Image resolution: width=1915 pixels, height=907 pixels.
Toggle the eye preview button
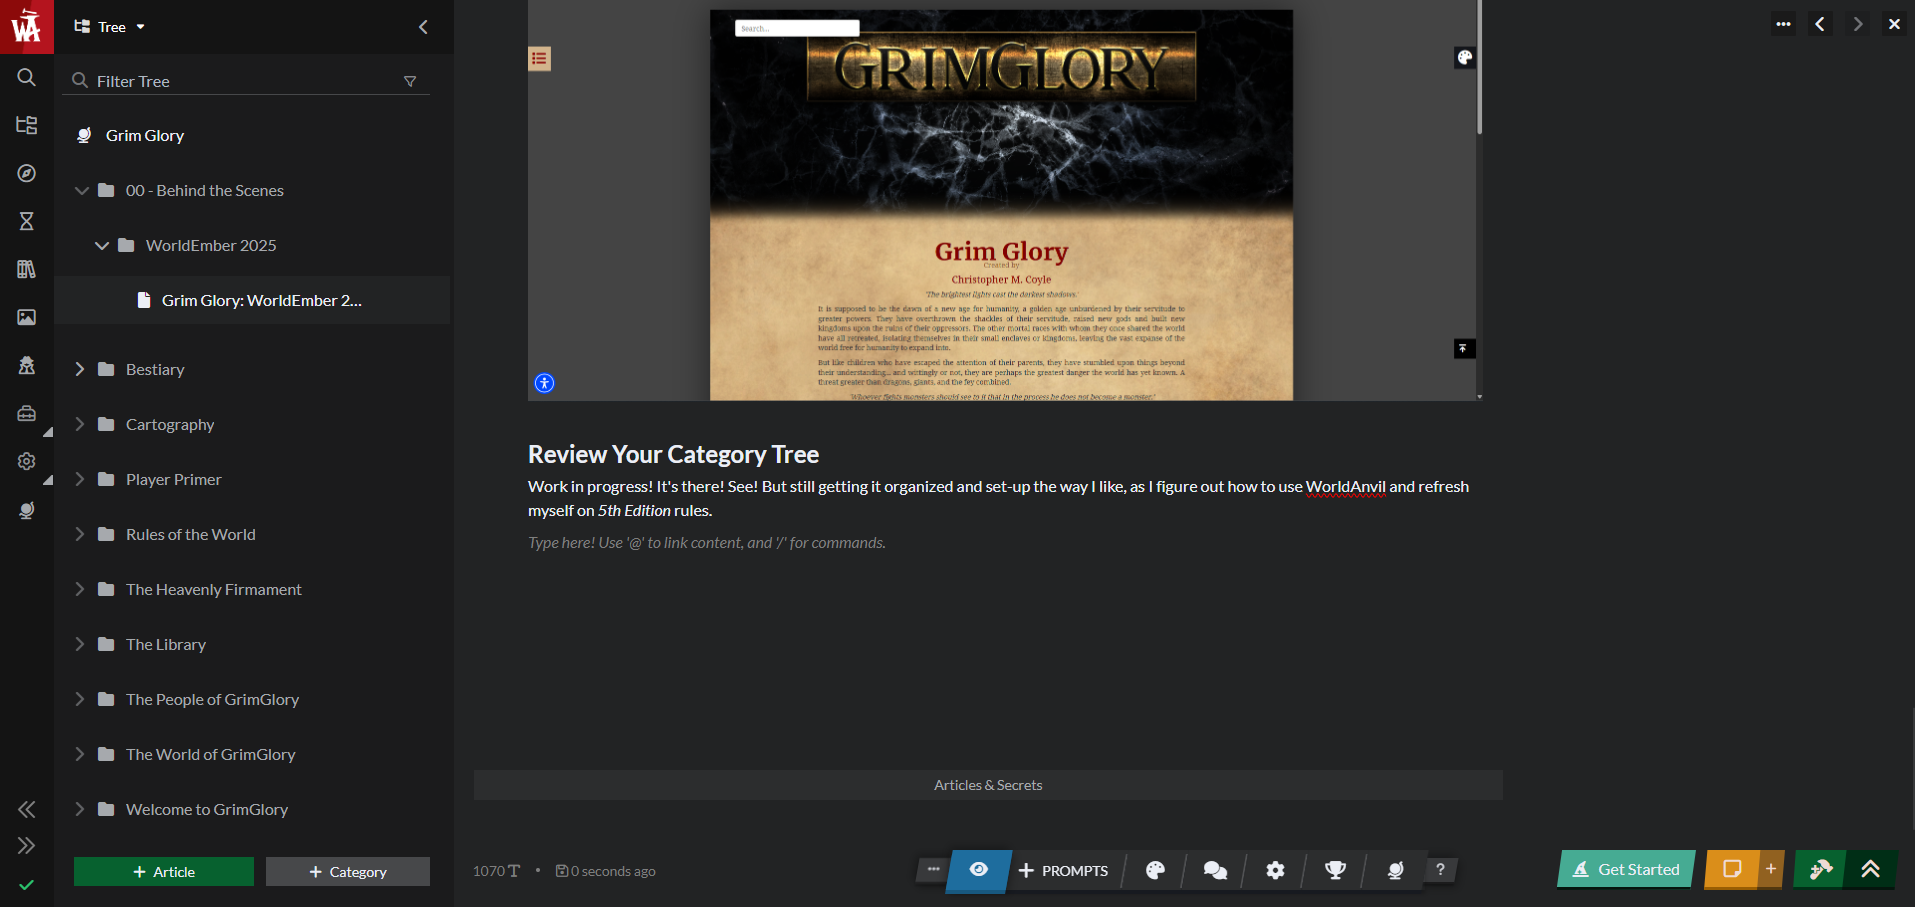point(979,870)
